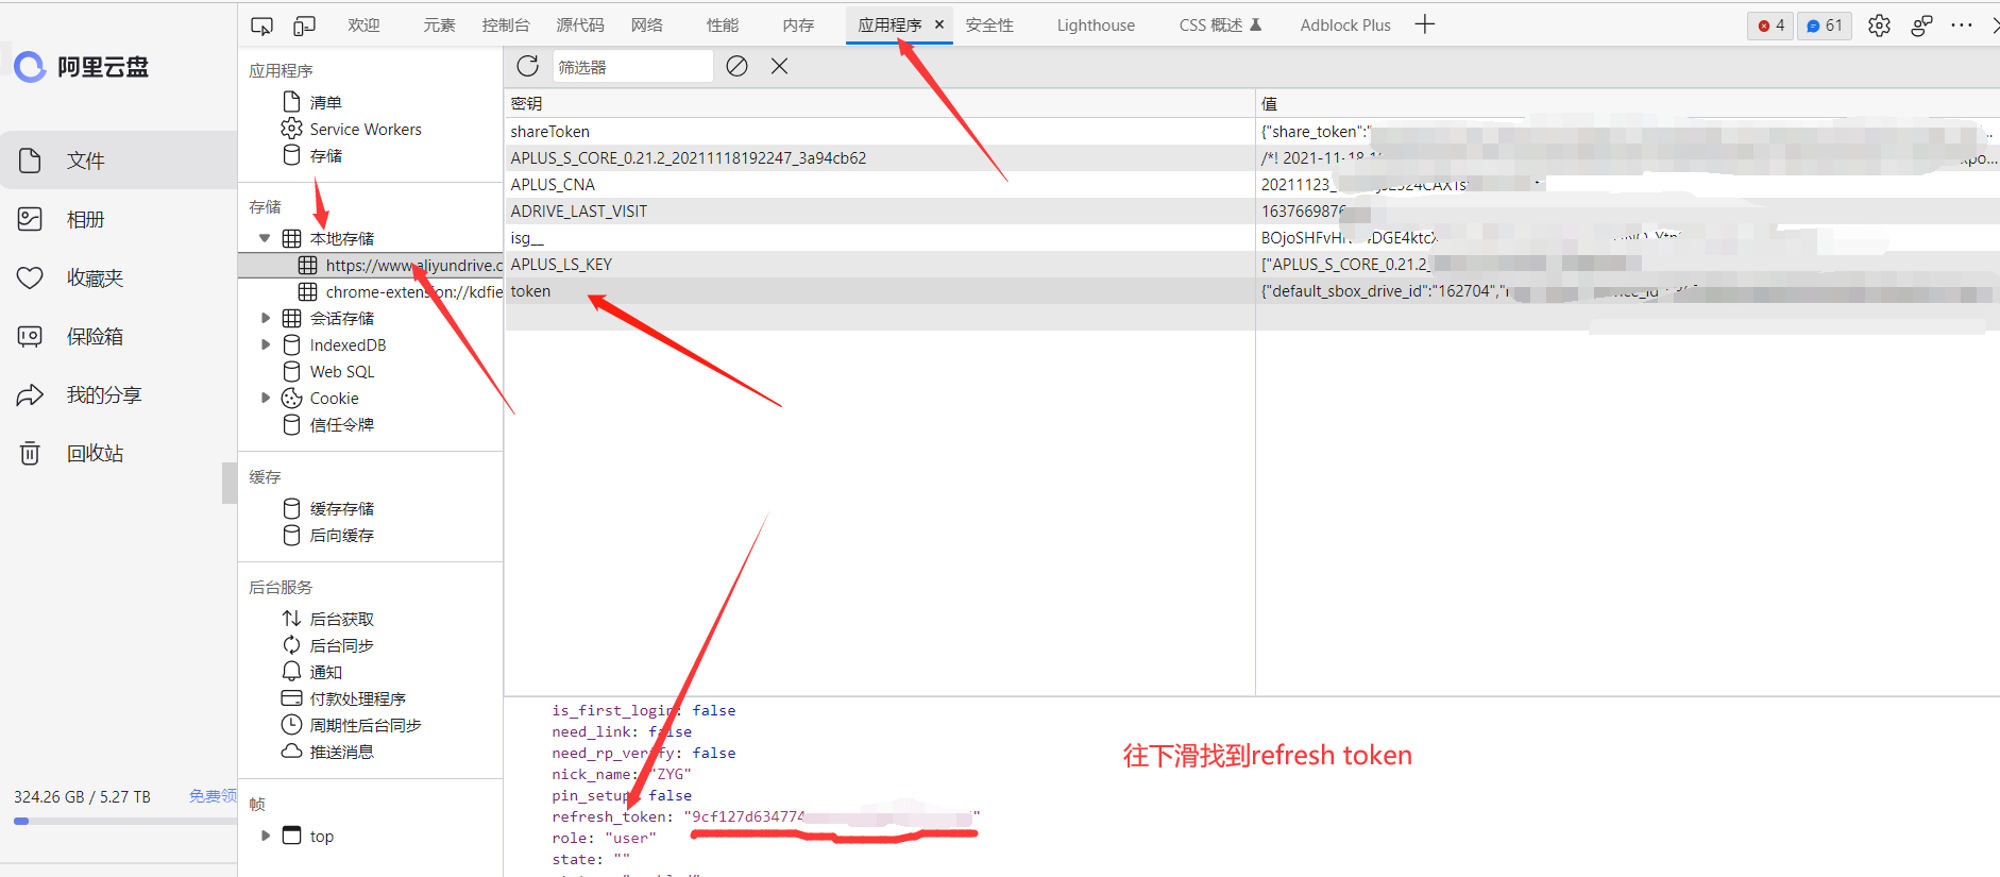Collapse the 本地存储 tree node
2000x877 pixels.
tap(265, 238)
